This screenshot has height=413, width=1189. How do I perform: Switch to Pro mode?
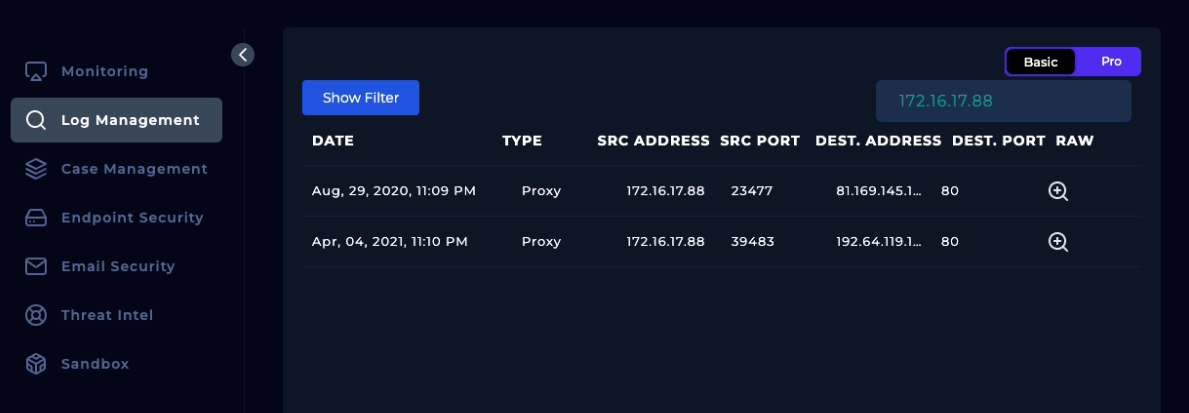pos(1111,62)
